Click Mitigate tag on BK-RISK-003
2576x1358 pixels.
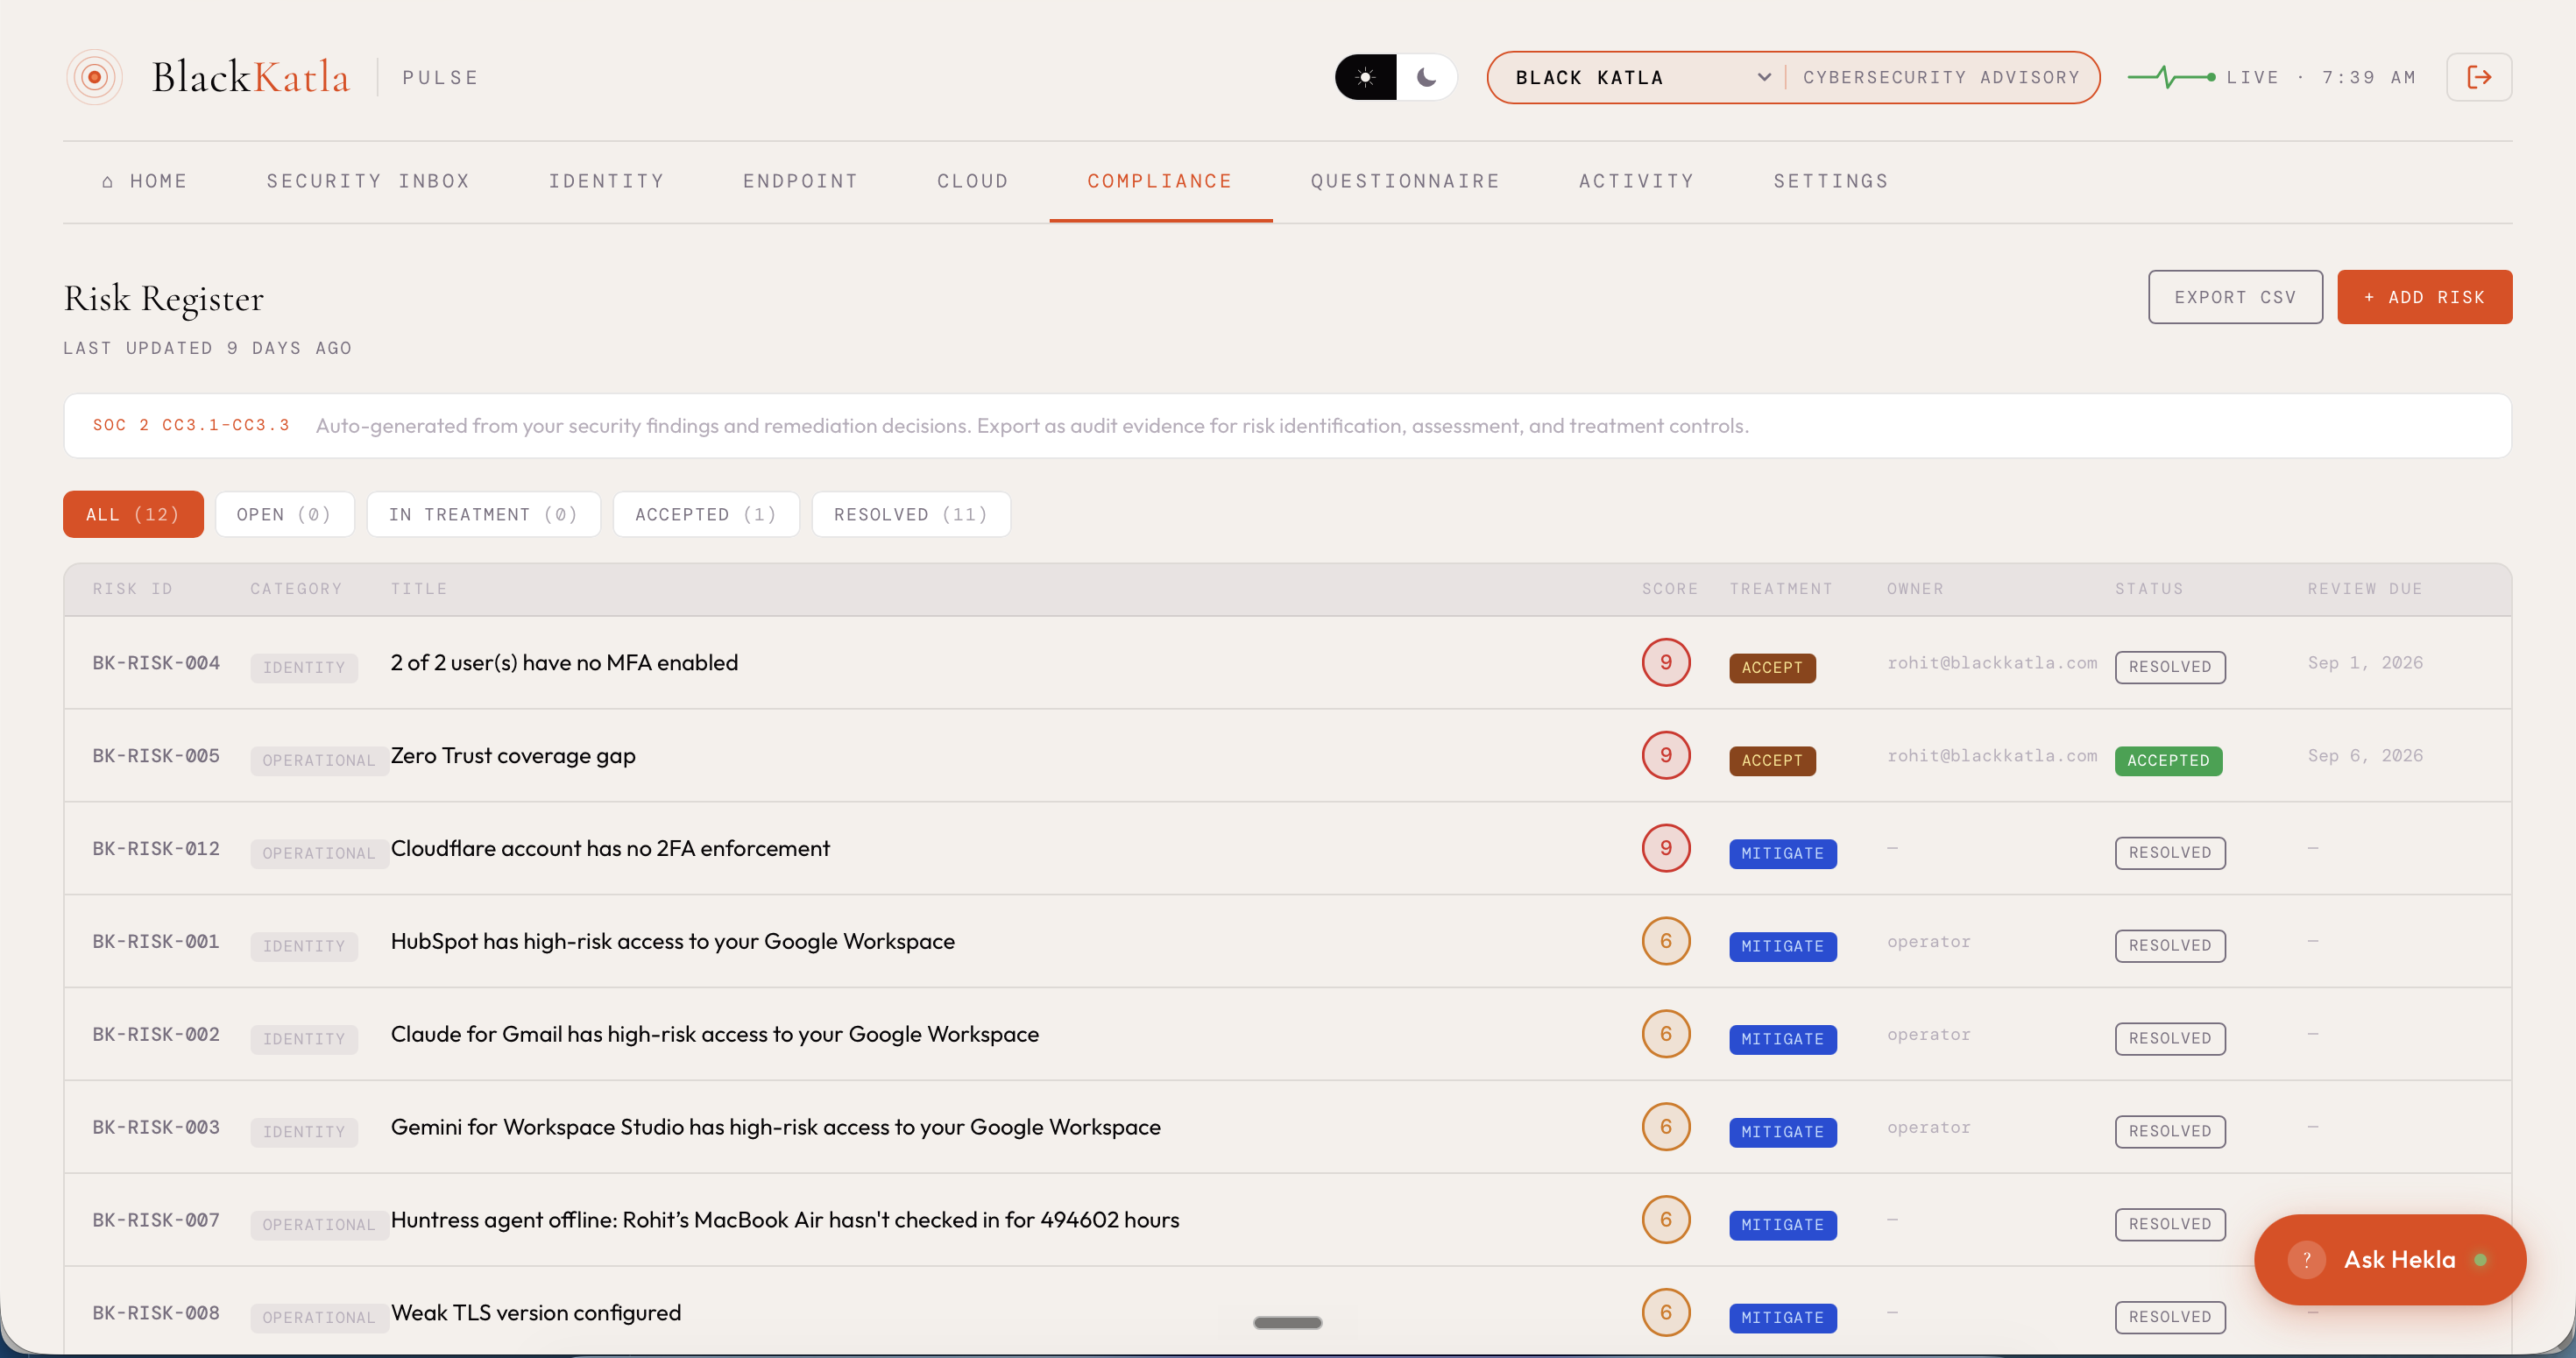click(1782, 1132)
